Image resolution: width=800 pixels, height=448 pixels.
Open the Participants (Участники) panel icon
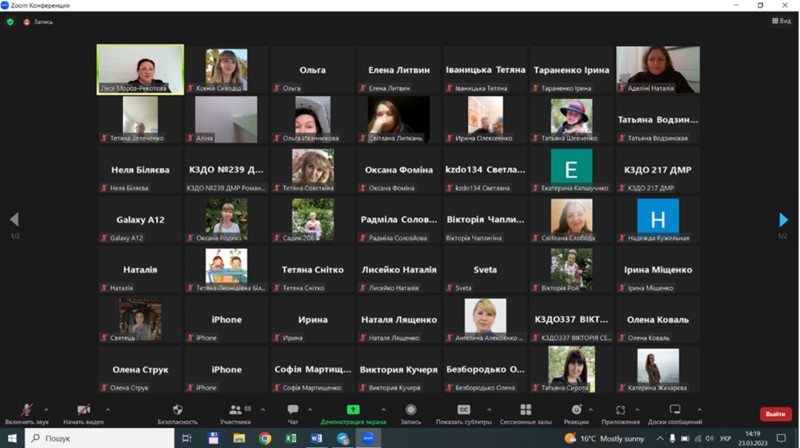(x=235, y=410)
